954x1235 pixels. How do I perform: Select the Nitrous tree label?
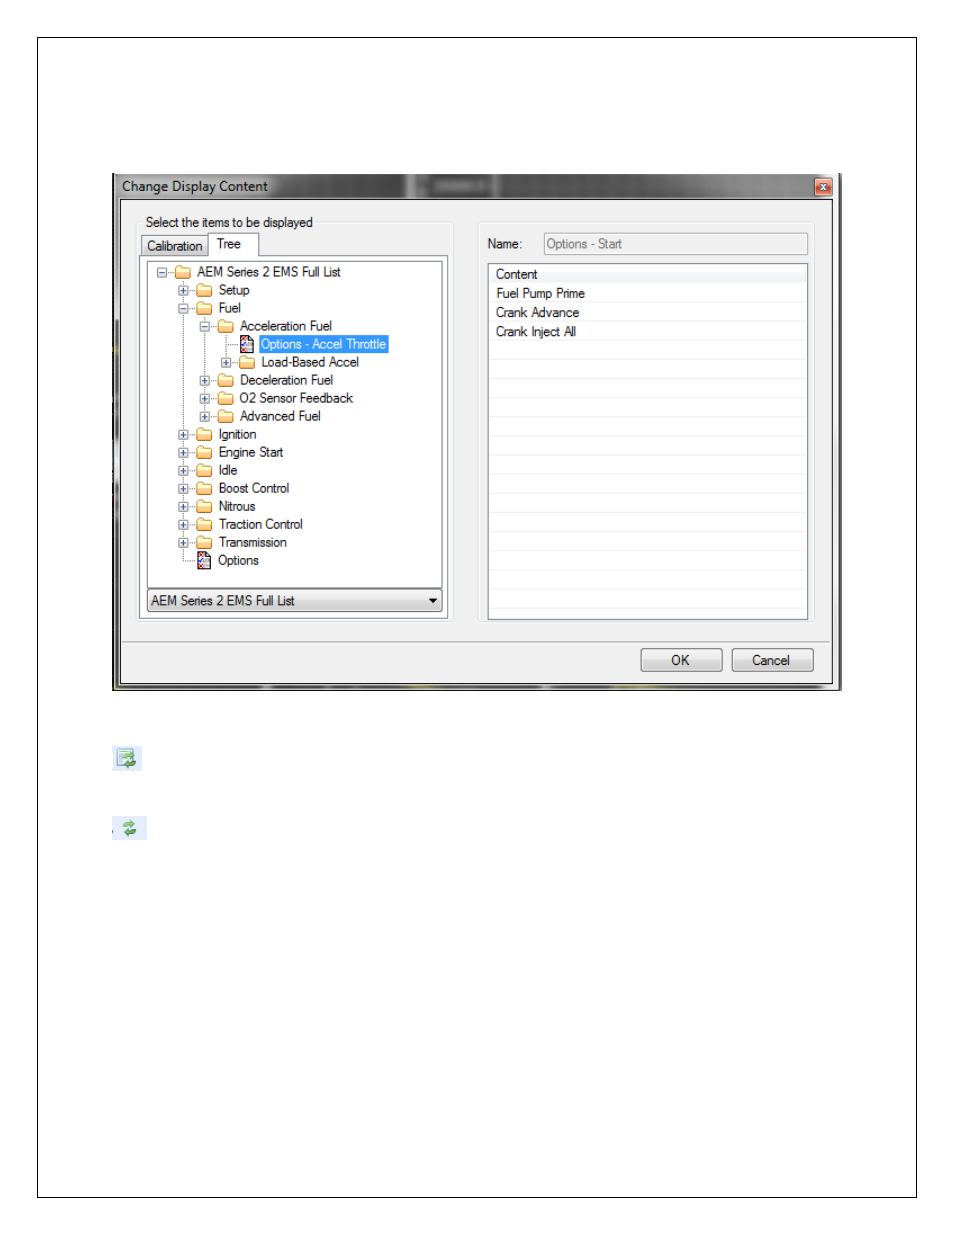coord(237,506)
